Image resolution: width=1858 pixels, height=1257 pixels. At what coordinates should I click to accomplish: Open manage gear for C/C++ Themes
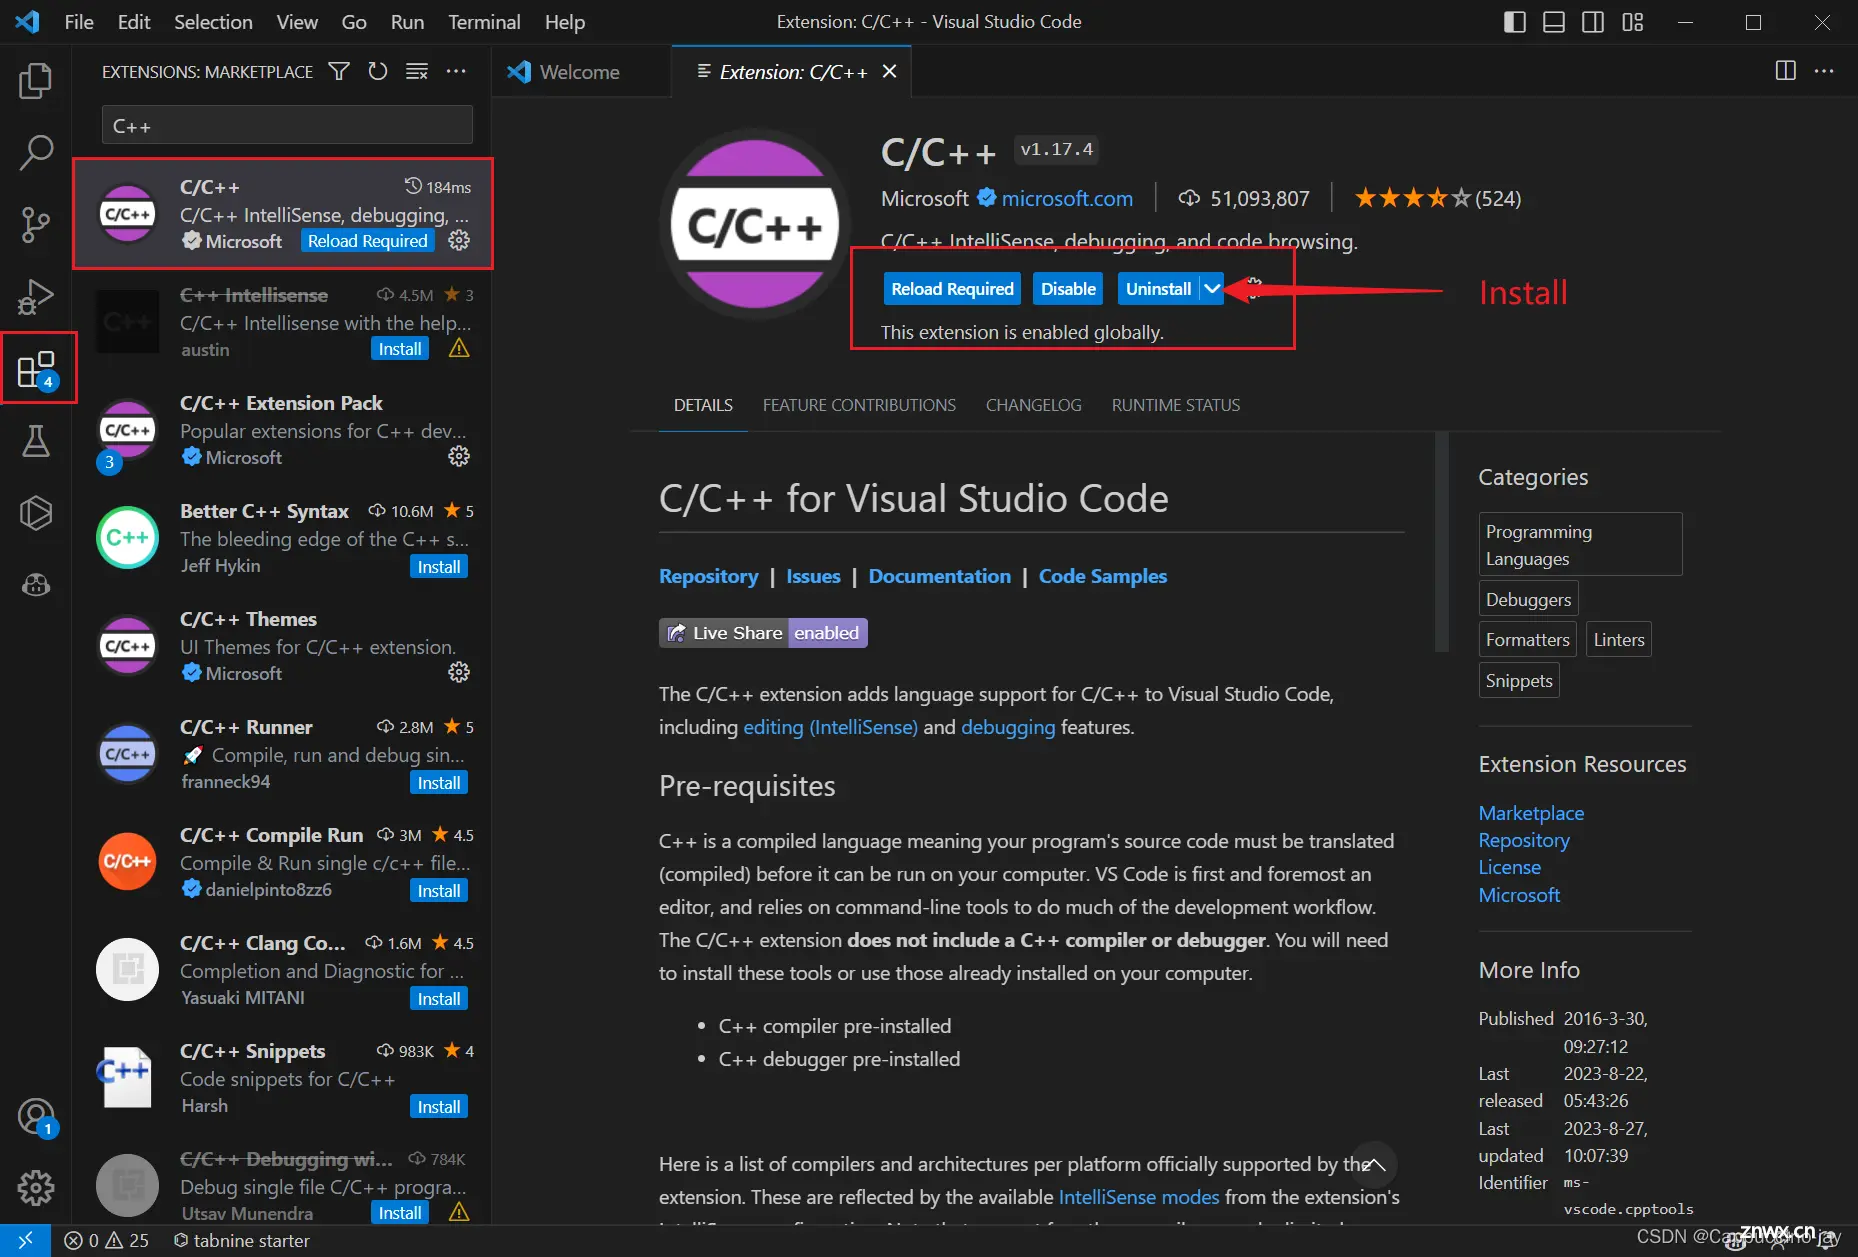pos(459,672)
